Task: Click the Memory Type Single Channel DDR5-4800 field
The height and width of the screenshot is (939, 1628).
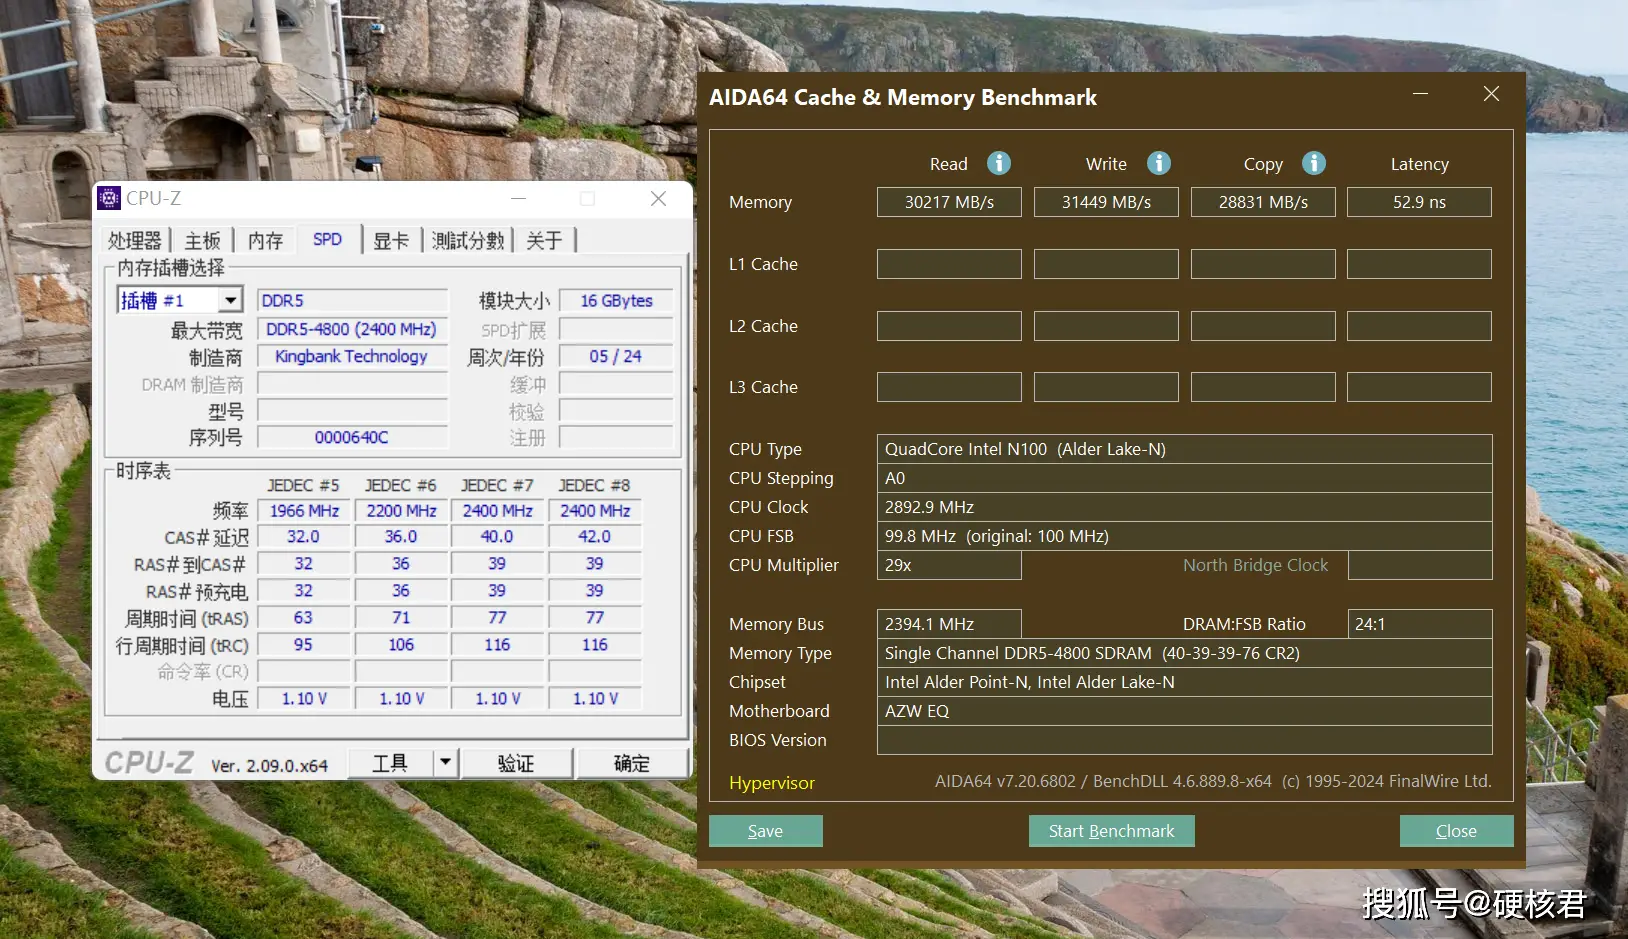Action: [1184, 653]
